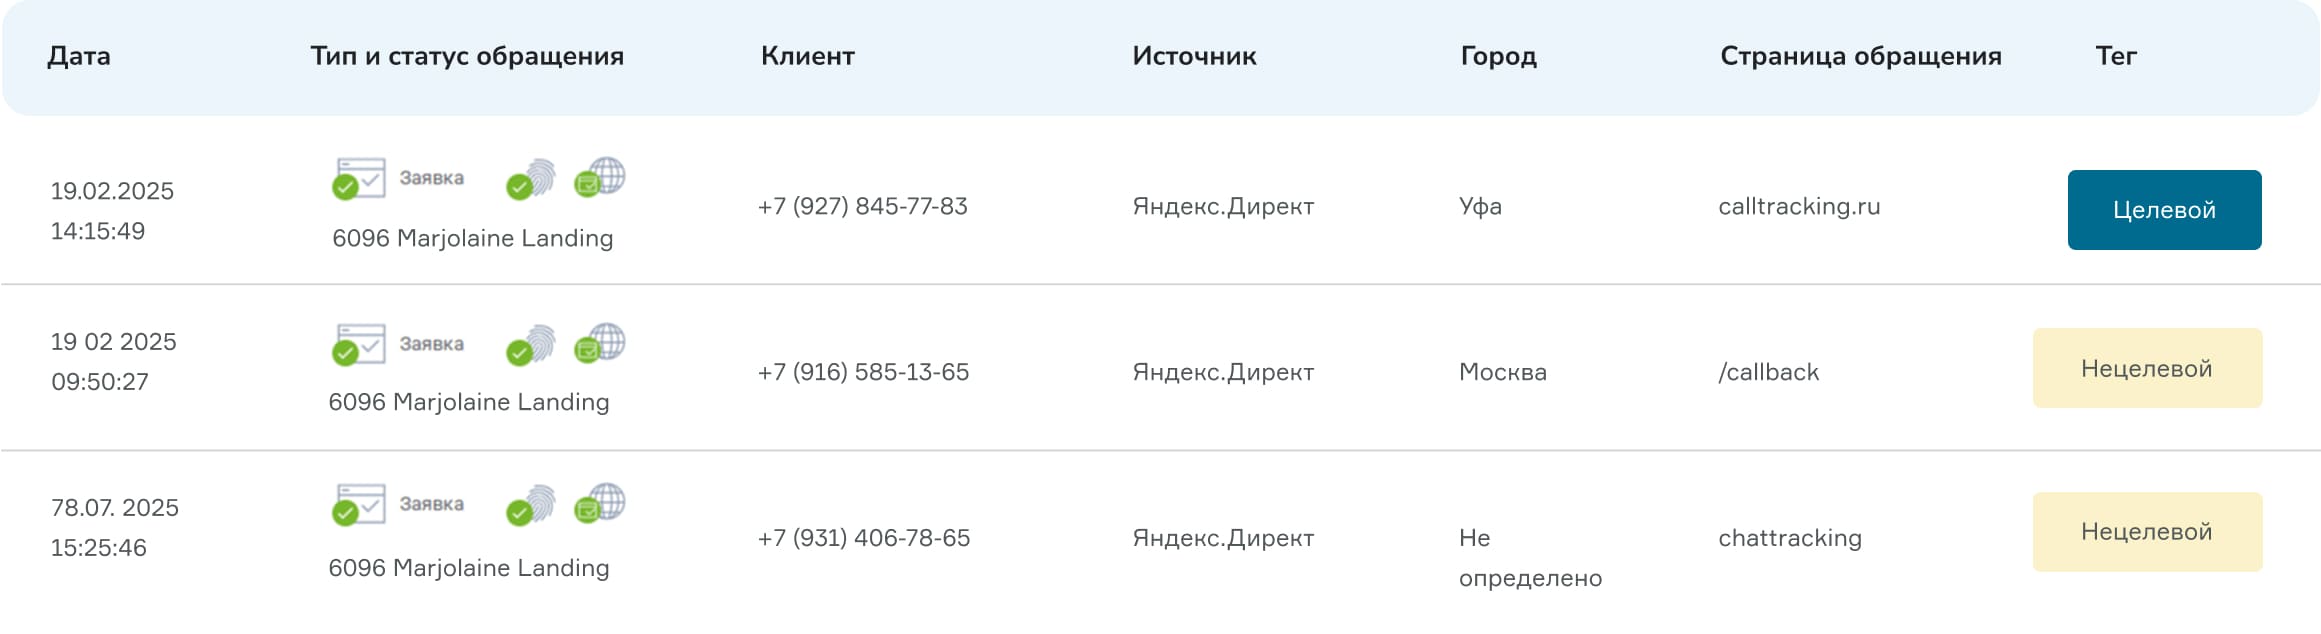Click the form request icon in the Москва row

pos(359,344)
